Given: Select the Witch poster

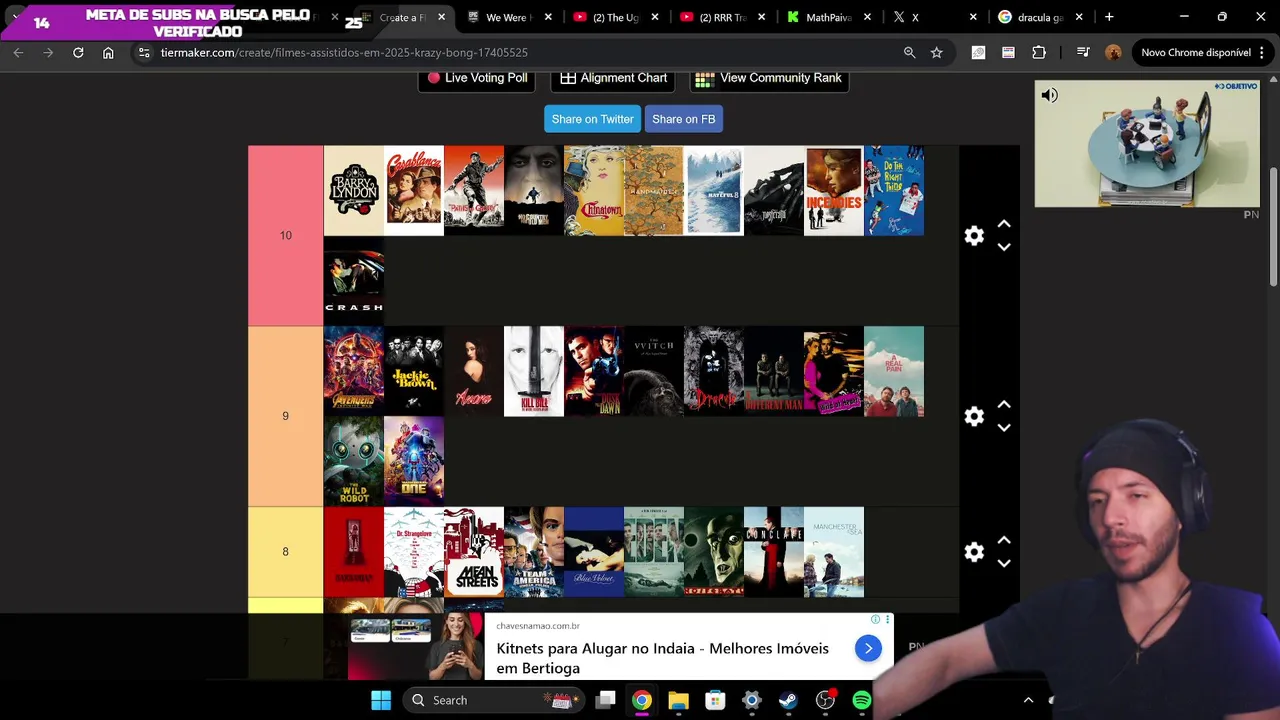Looking at the screenshot, I should tap(654, 371).
